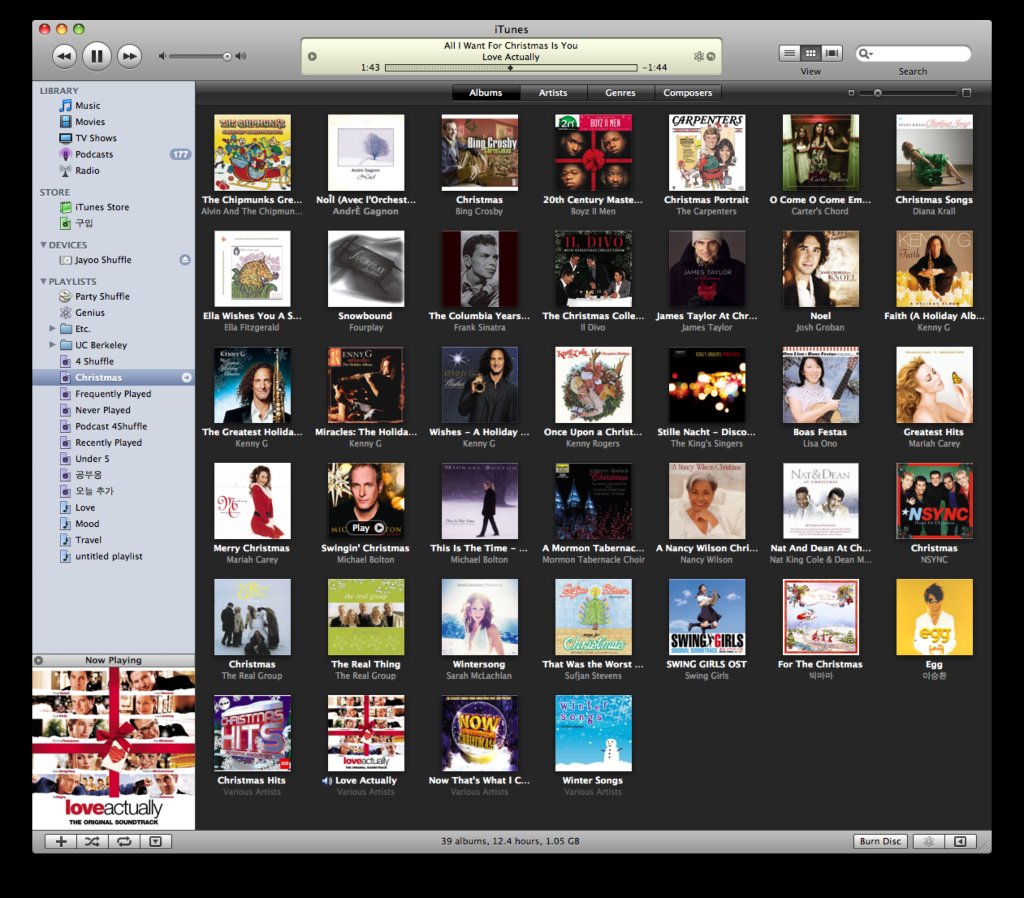Open the Mood playlist

coord(86,524)
